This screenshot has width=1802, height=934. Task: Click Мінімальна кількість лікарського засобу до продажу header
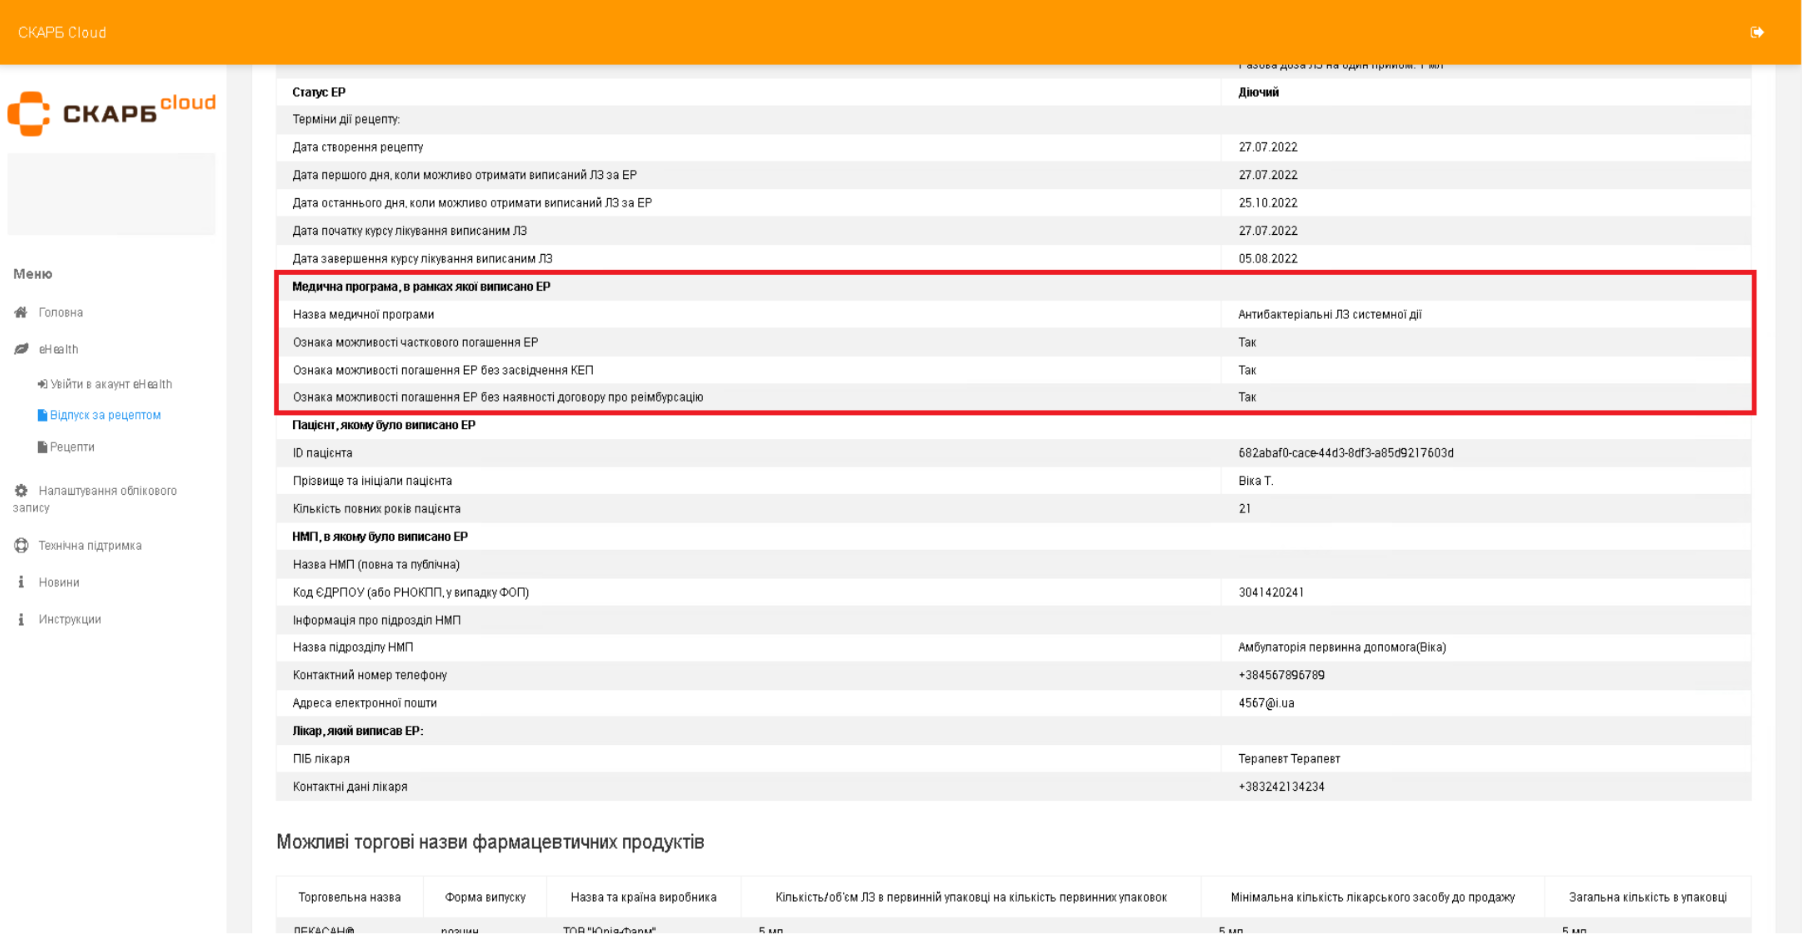click(x=1372, y=897)
